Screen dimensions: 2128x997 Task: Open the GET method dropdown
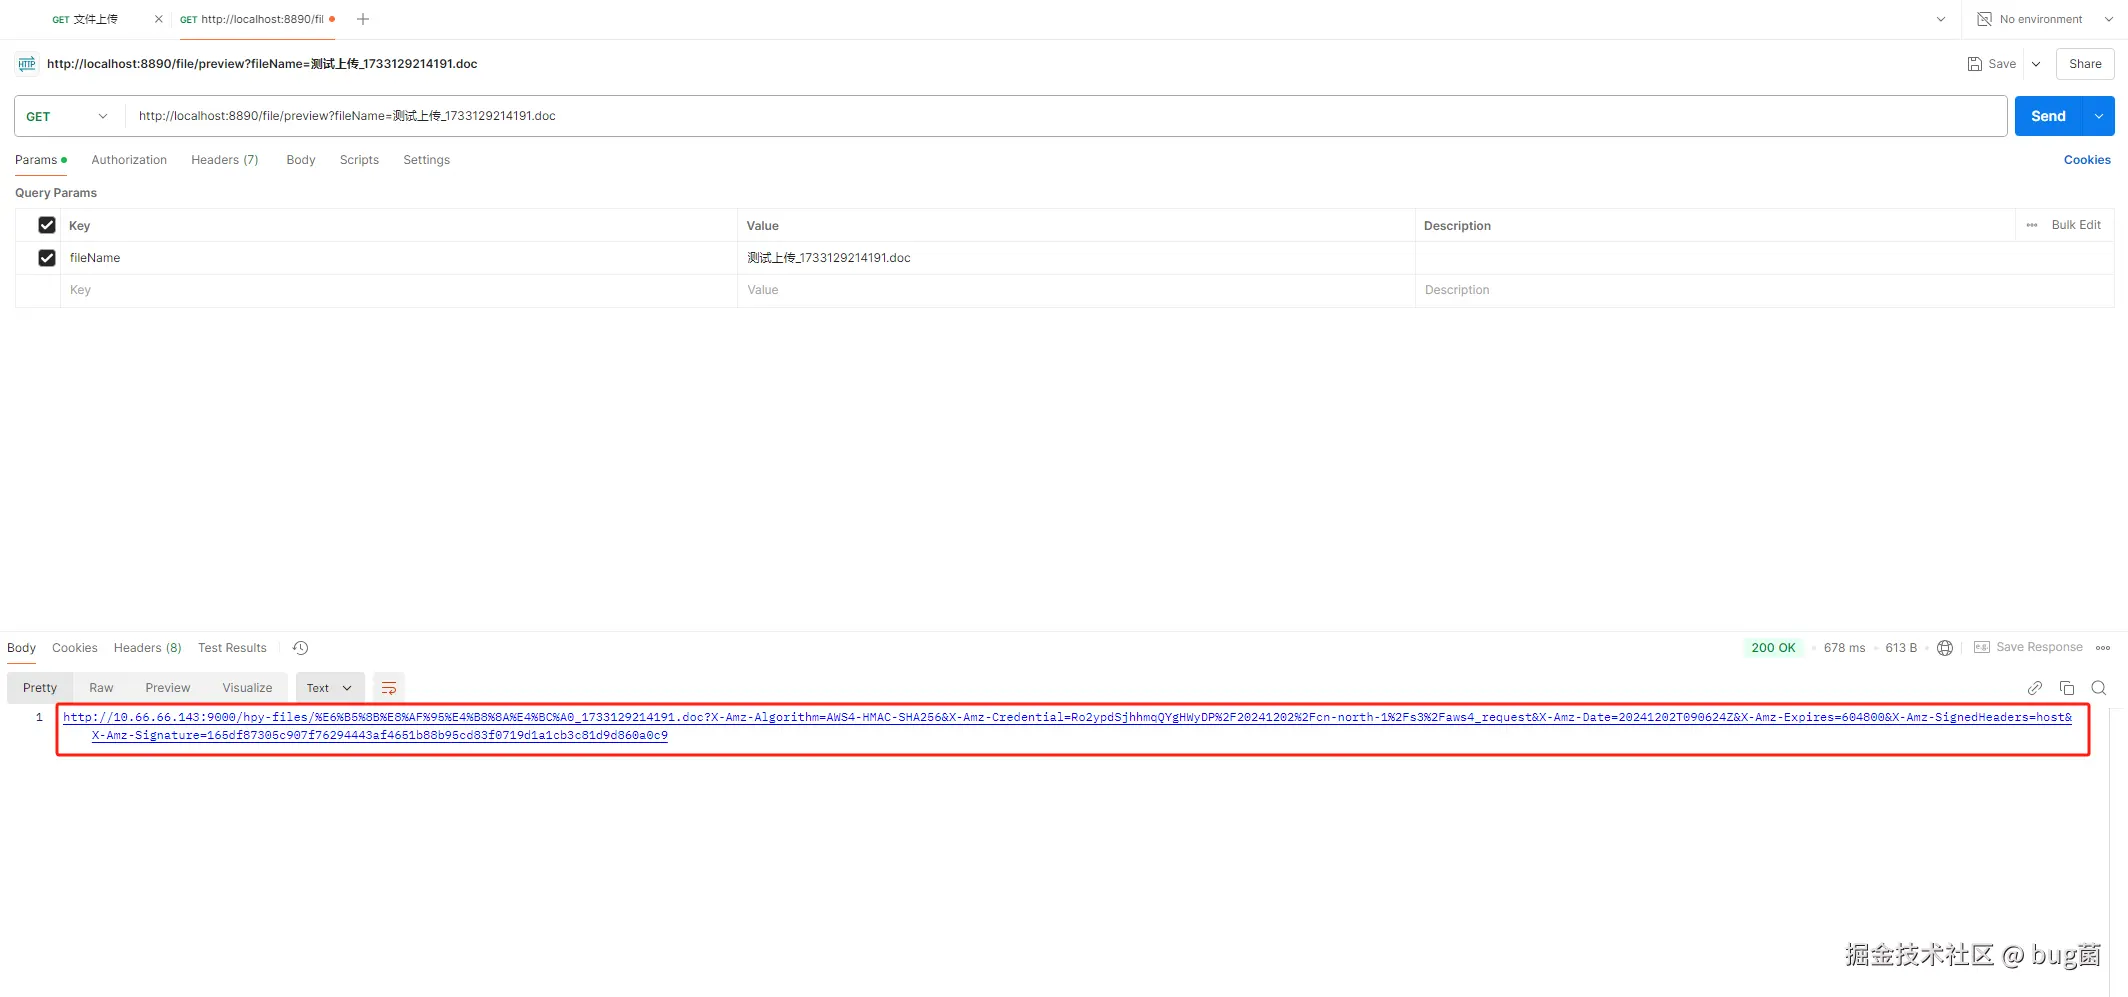click(x=67, y=116)
